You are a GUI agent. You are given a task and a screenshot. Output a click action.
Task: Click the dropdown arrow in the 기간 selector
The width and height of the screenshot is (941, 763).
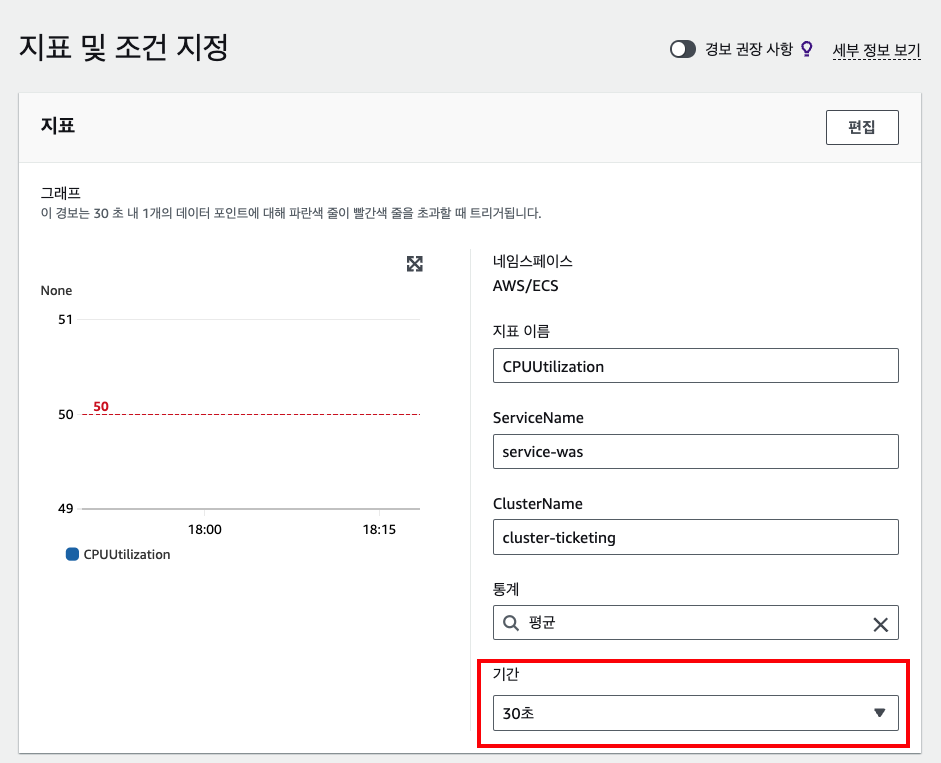[x=880, y=713]
